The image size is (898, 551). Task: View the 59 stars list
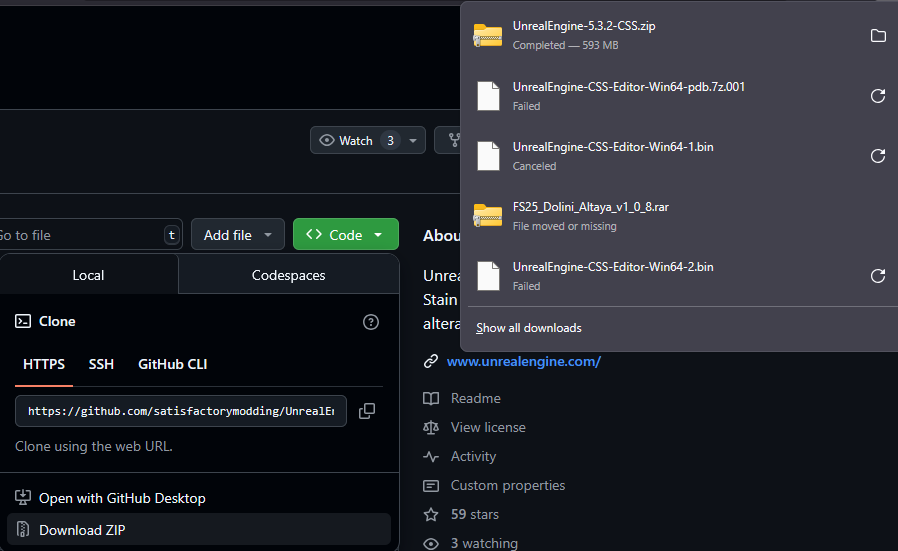(x=474, y=514)
